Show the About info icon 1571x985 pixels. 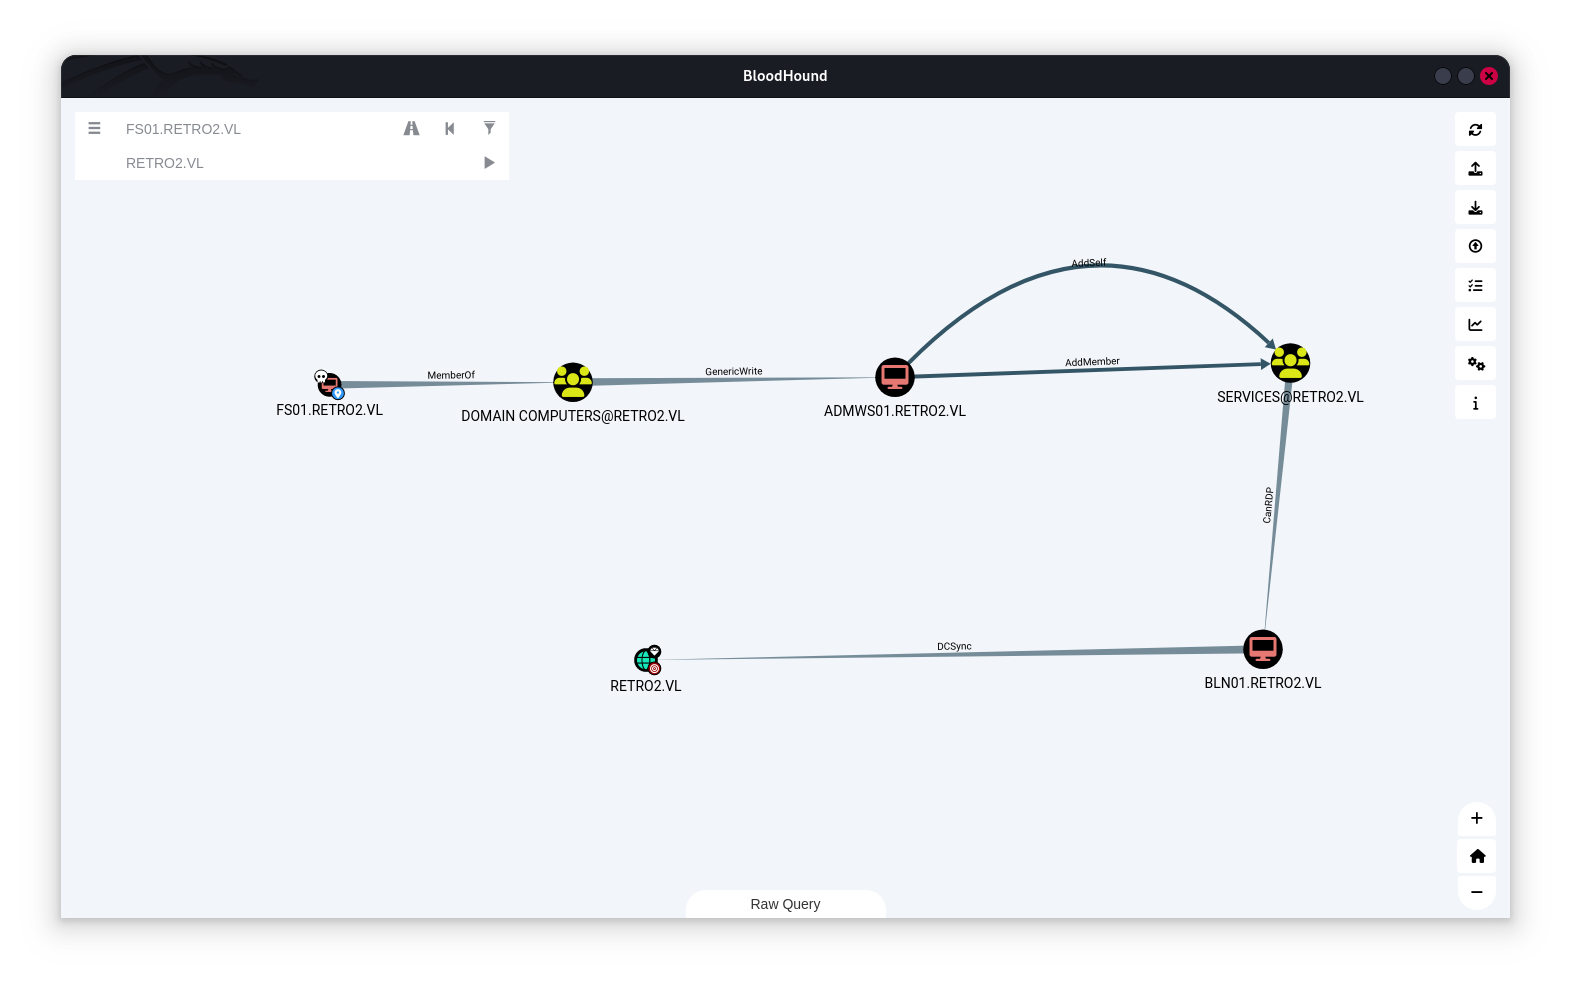[x=1475, y=403]
